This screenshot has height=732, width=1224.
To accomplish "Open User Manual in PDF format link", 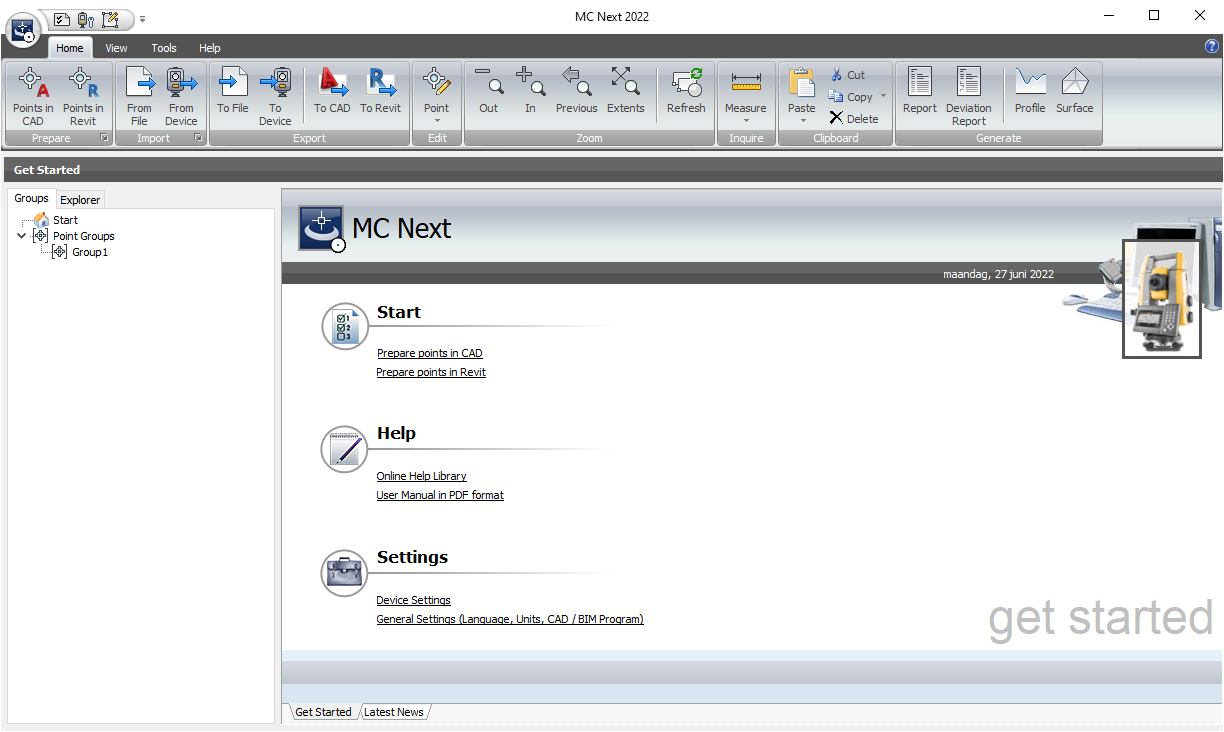I will coord(440,495).
